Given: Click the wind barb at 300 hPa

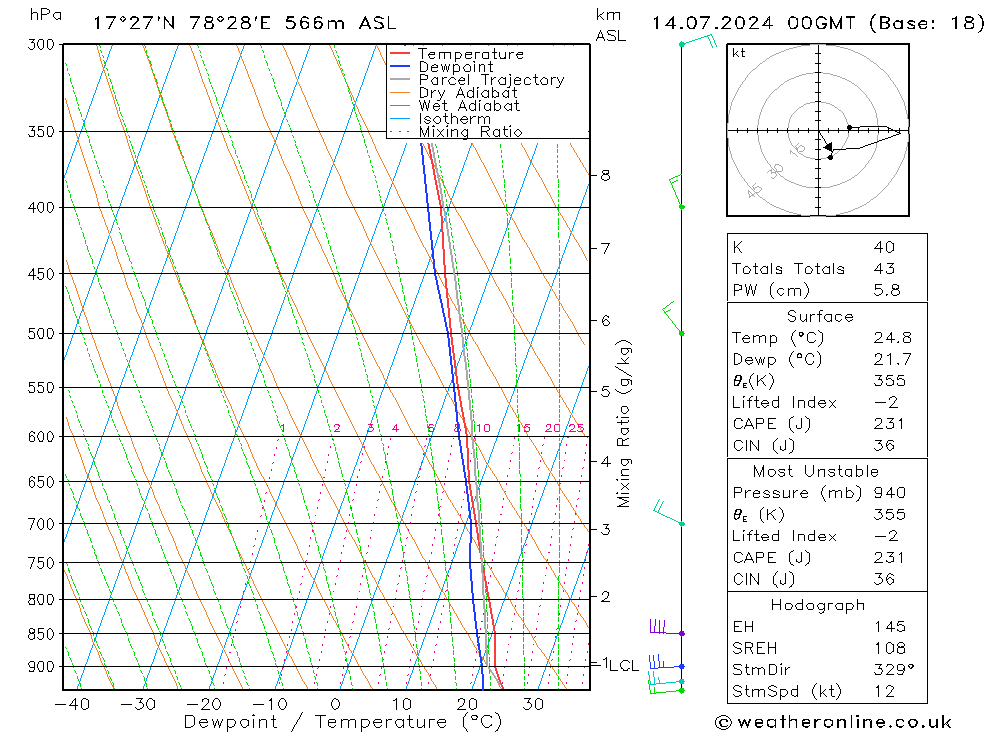Looking at the screenshot, I should 699,42.
